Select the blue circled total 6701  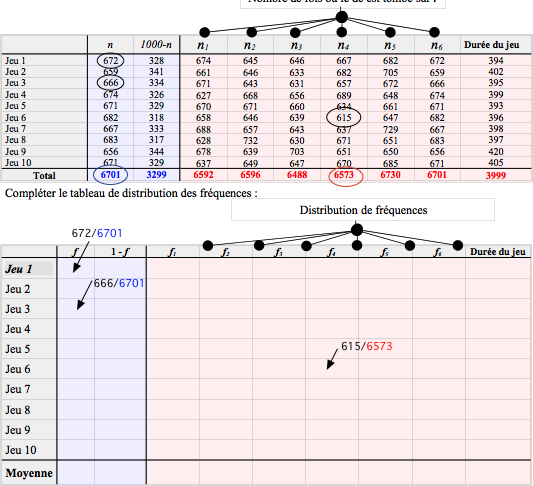click(110, 175)
